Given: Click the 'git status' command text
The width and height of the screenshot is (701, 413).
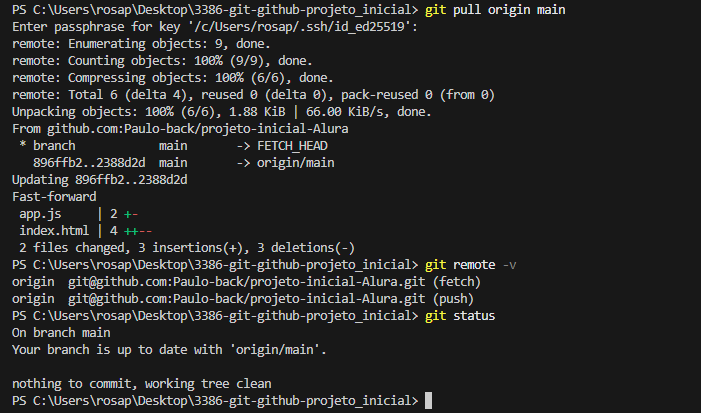Looking at the screenshot, I should tap(460, 316).
